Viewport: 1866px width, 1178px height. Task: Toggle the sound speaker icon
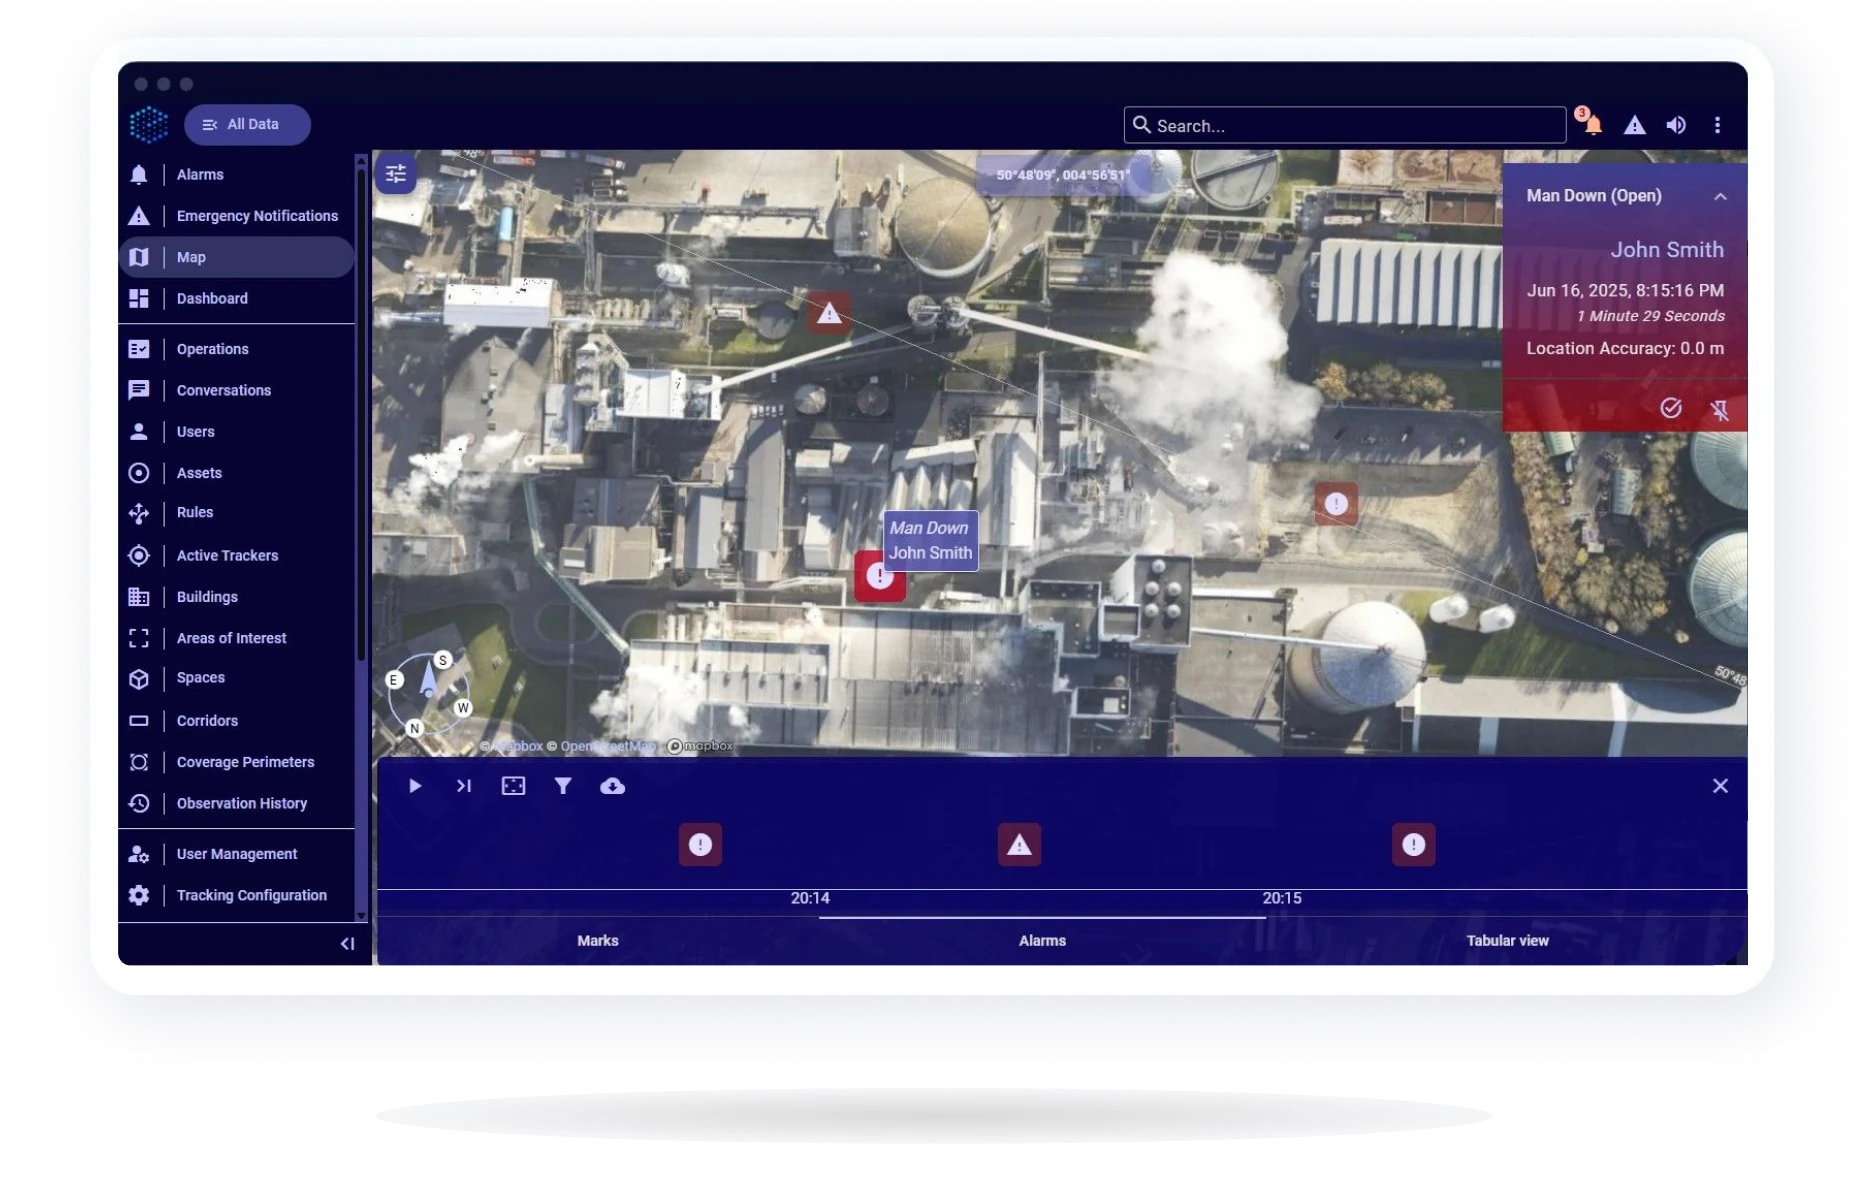pyautogui.click(x=1676, y=125)
